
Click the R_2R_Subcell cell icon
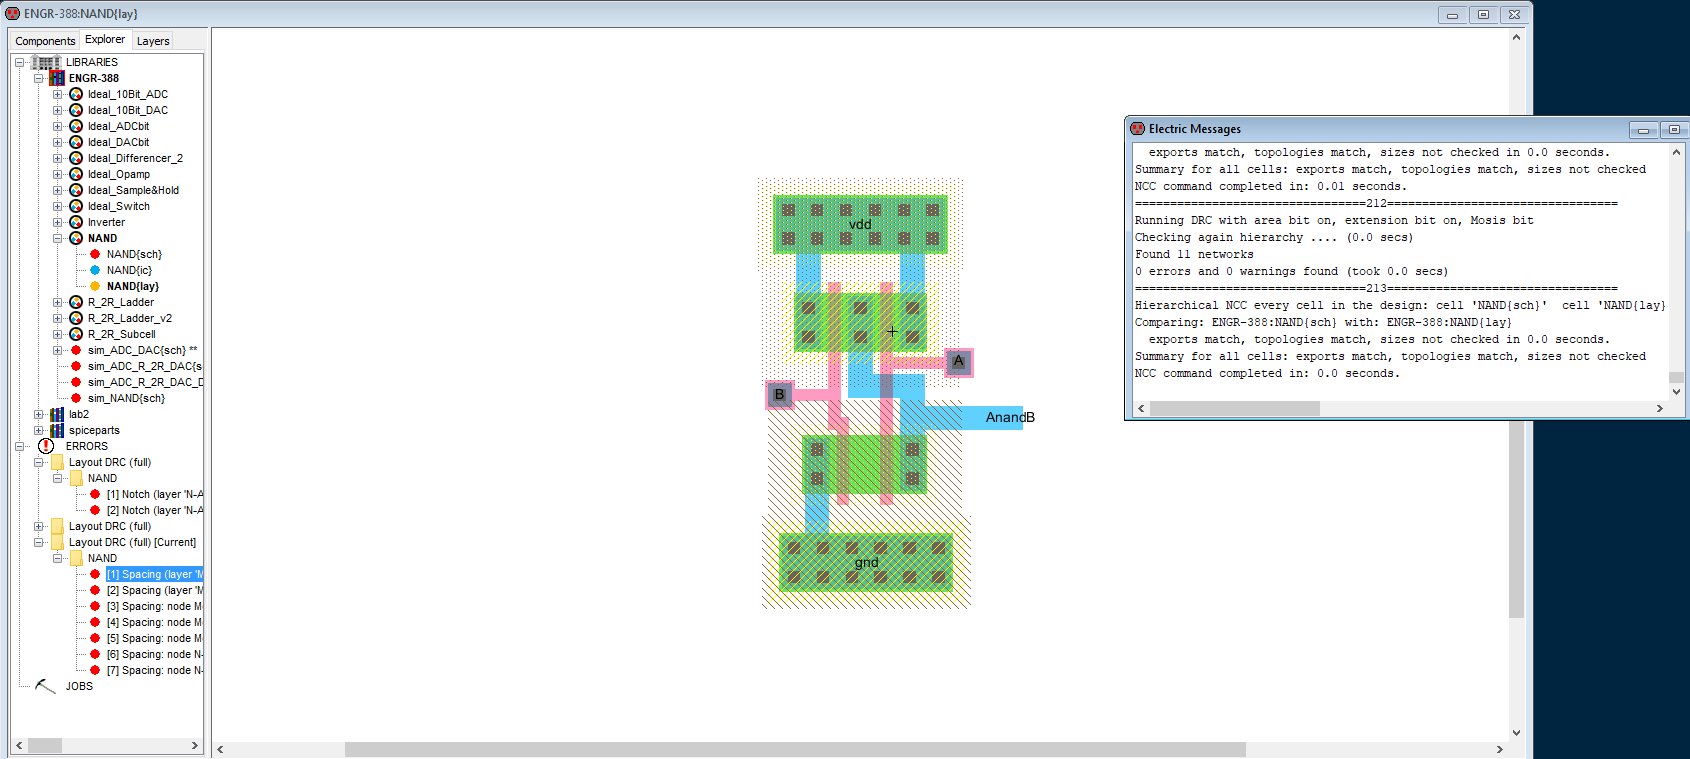click(76, 334)
